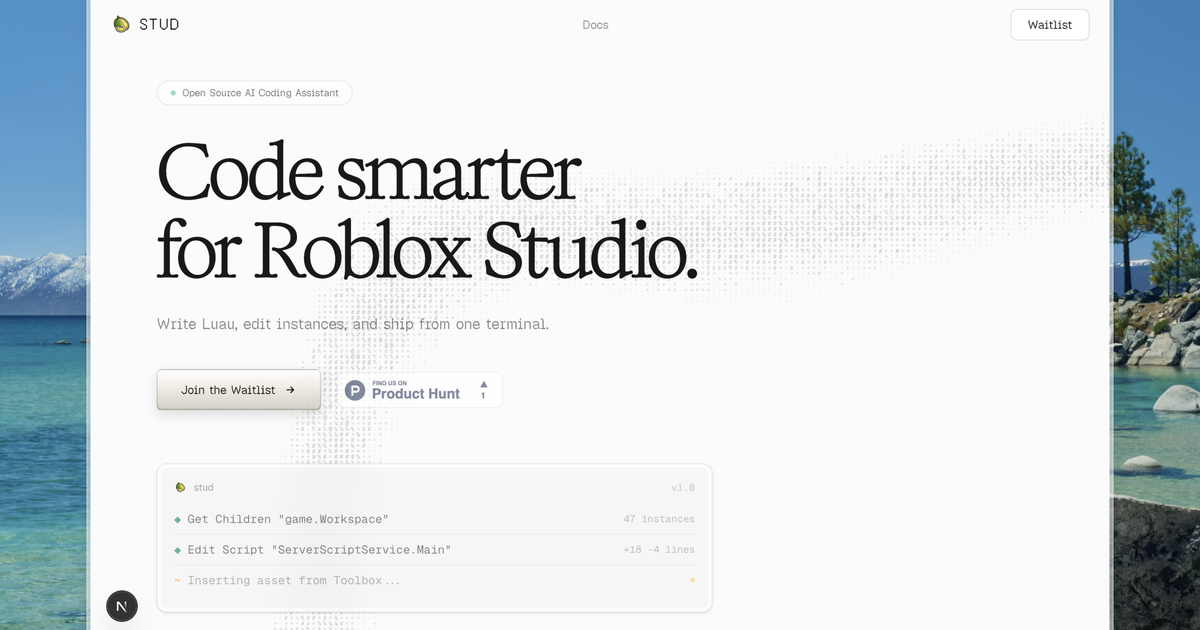
Task: Click the "47 instances" count label
Action: pos(658,520)
